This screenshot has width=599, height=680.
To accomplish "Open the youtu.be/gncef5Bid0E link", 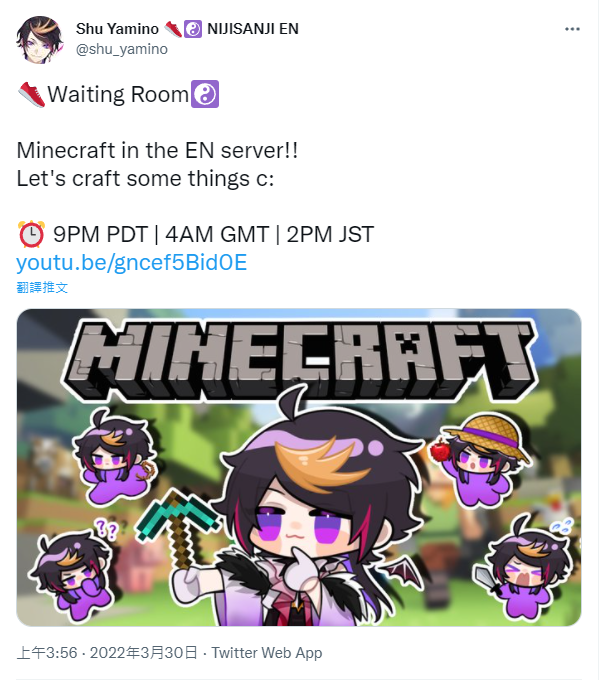I will 132,262.
